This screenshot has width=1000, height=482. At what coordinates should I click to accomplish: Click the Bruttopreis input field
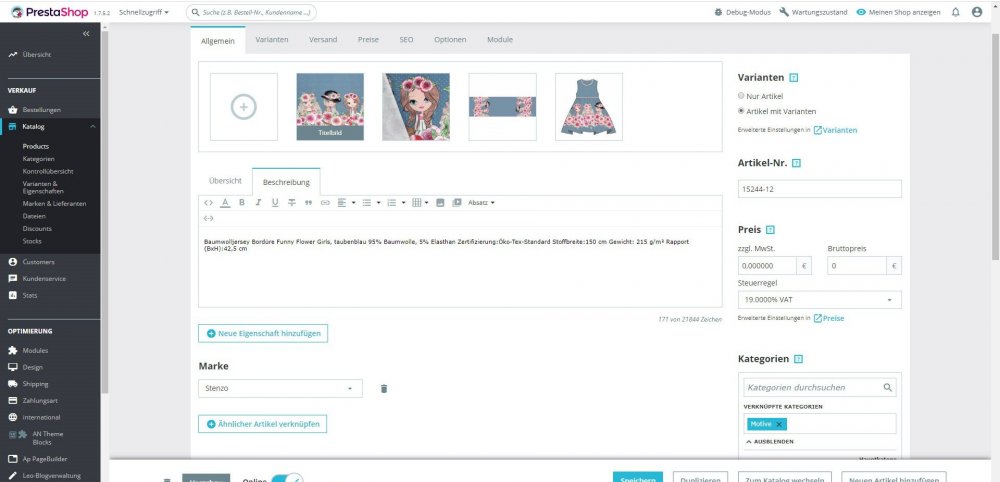point(858,266)
